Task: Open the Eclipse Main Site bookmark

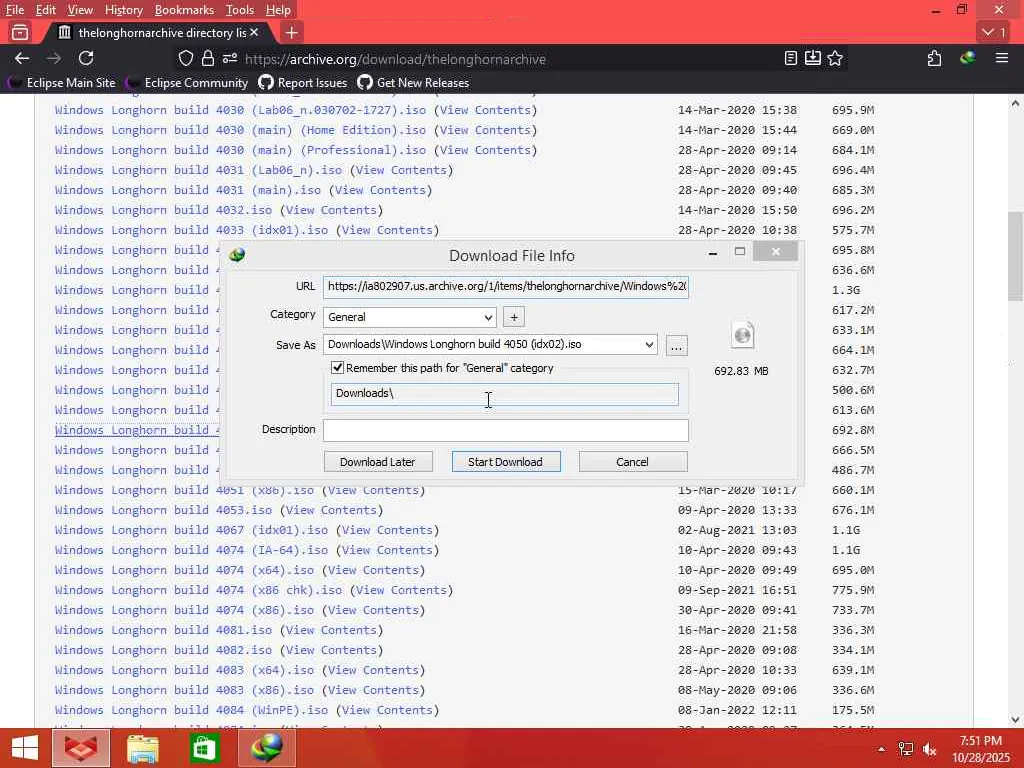Action: coord(61,83)
